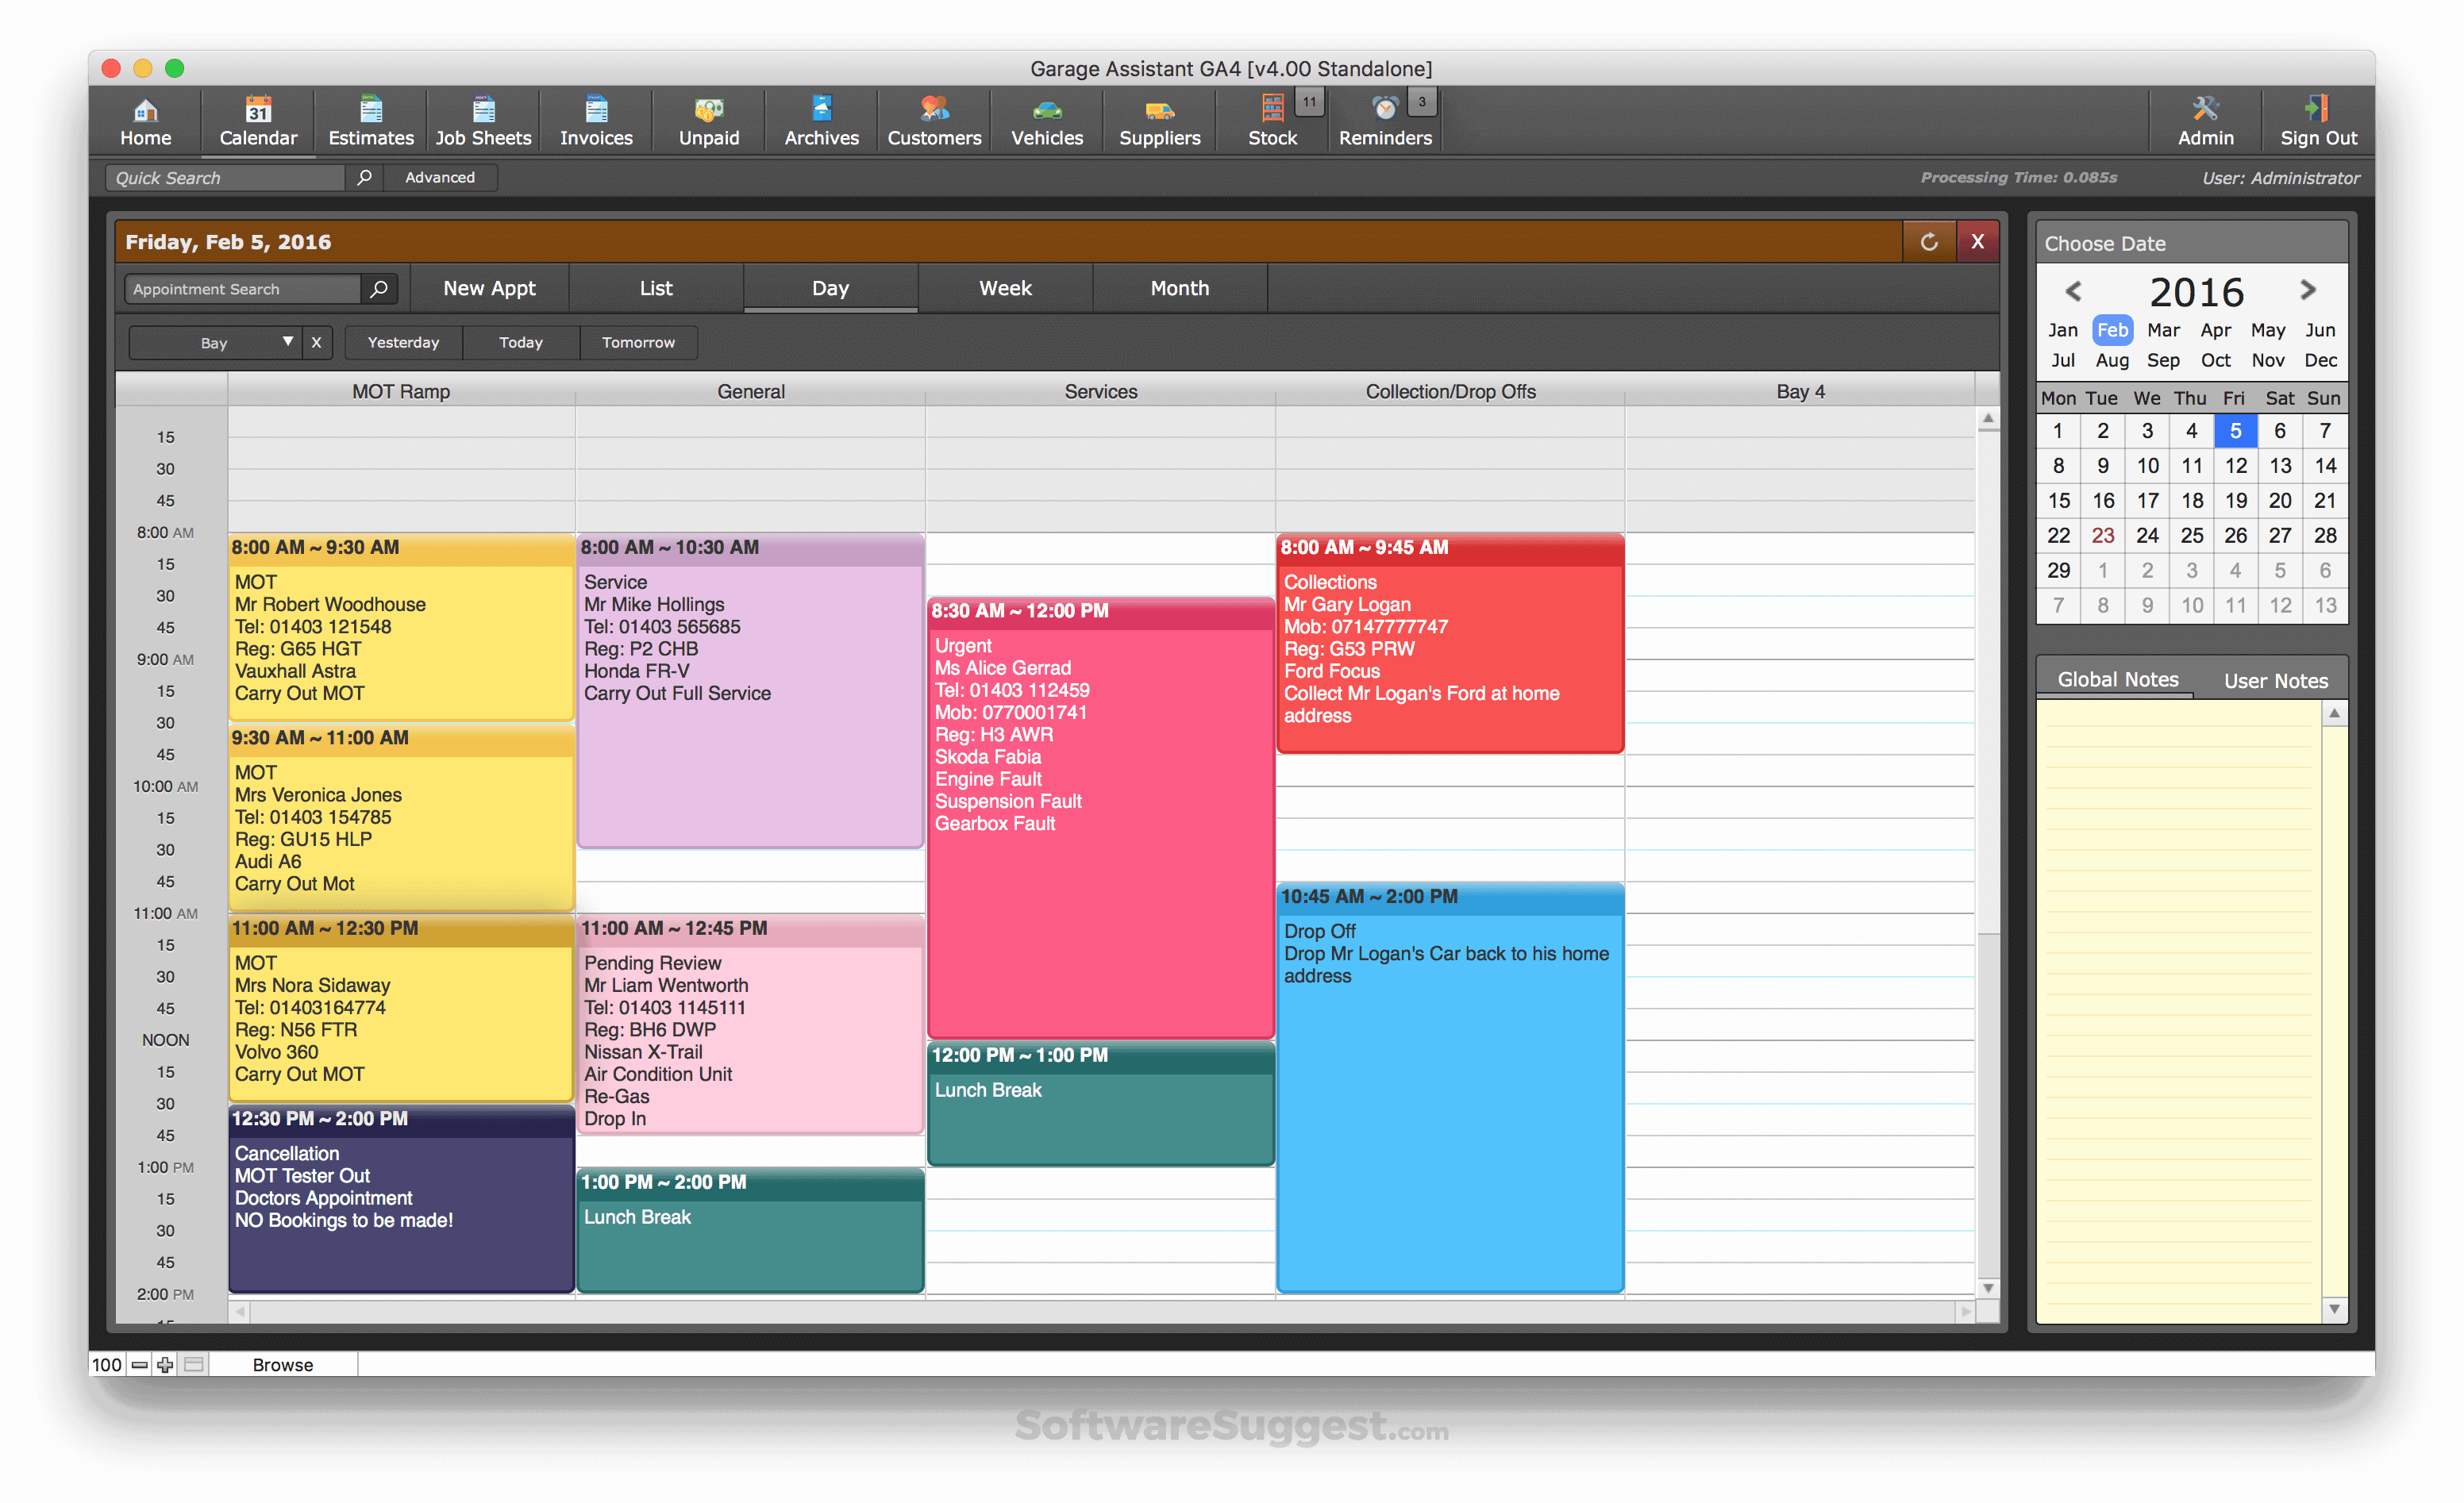Open the Unpaid invoices view
2464x1503 pixels.
(708, 120)
